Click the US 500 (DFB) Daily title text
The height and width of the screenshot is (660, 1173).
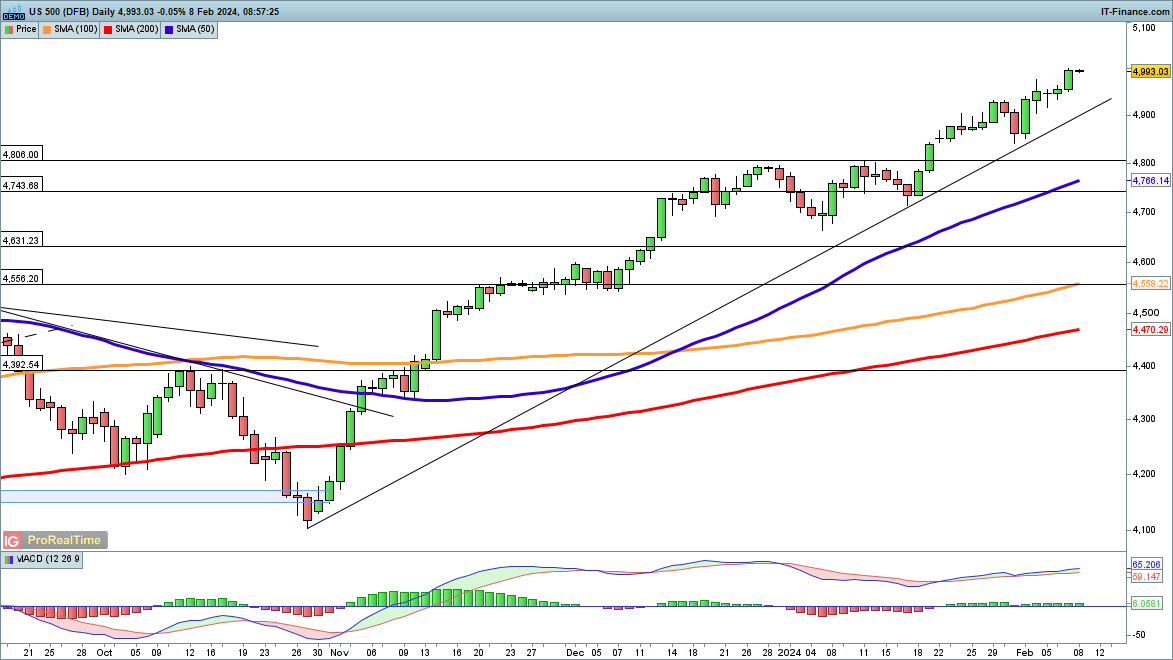[x=73, y=12]
